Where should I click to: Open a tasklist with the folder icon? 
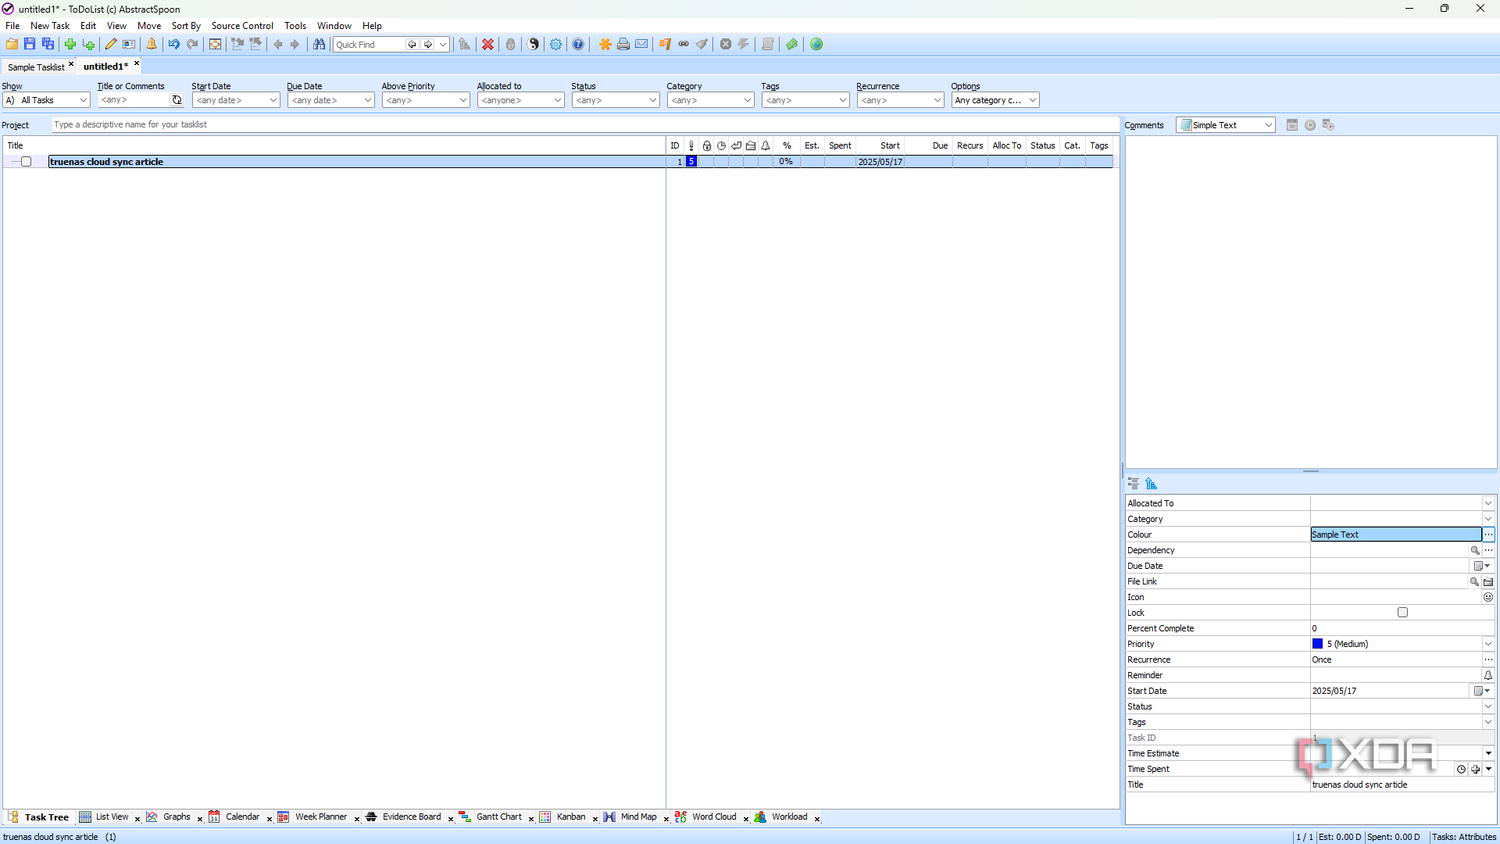pyautogui.click(x=12, y=44)
